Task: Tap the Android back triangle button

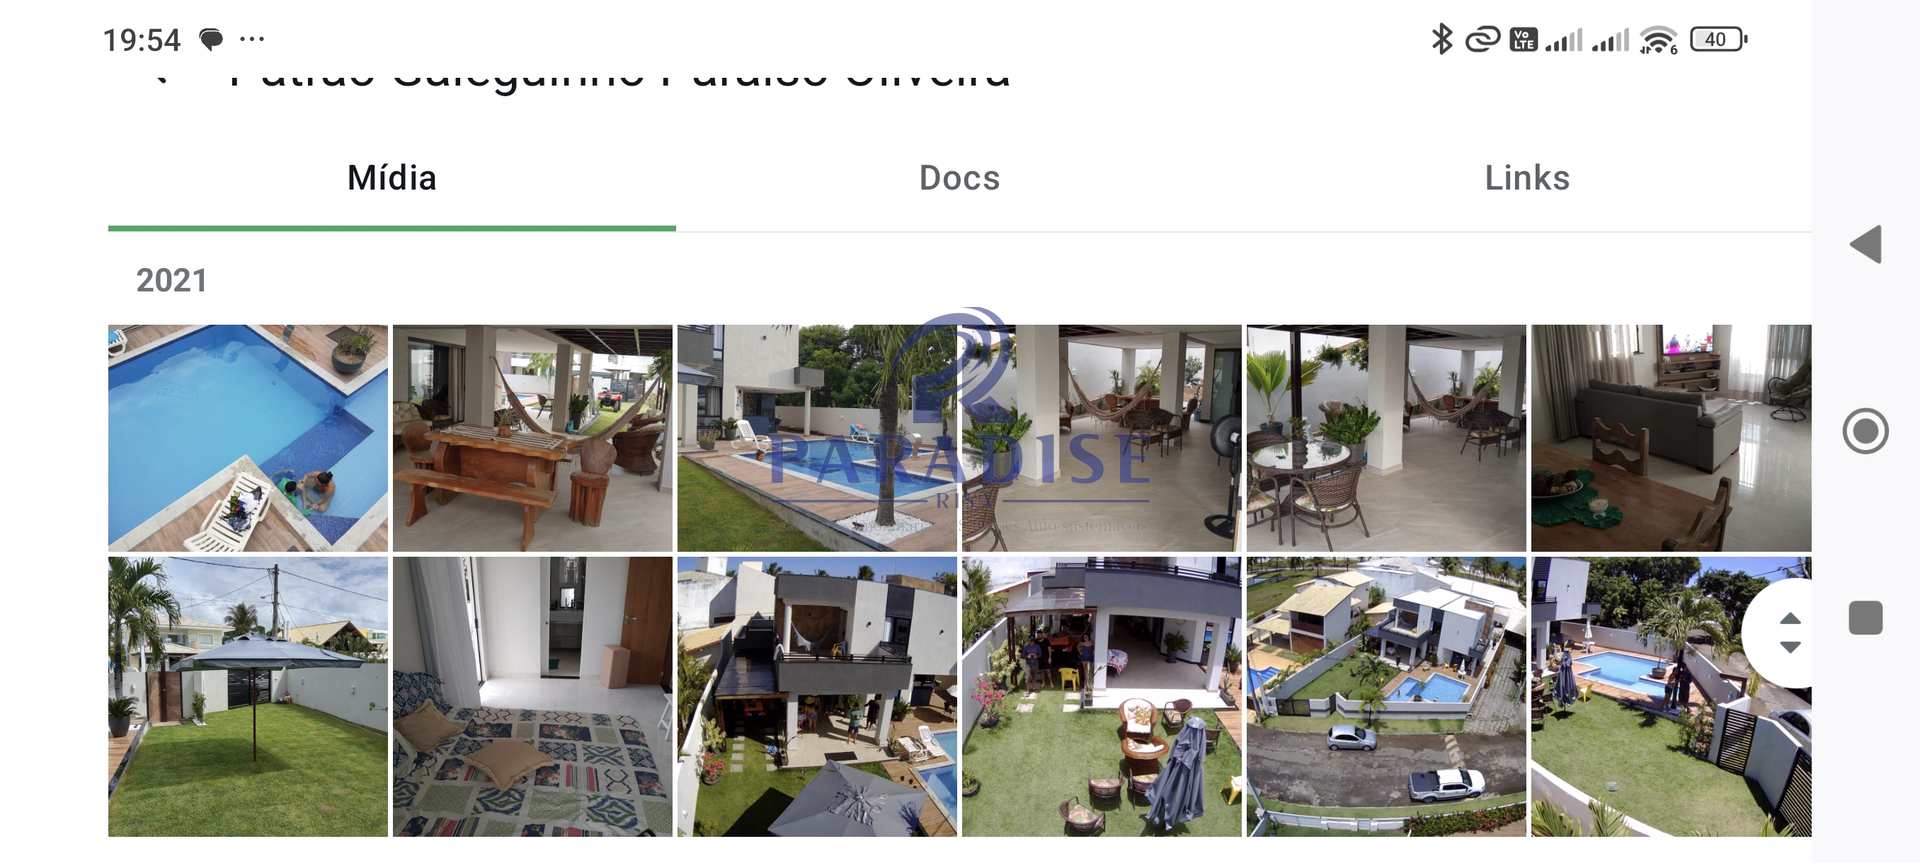Action: click(1866, 244)
